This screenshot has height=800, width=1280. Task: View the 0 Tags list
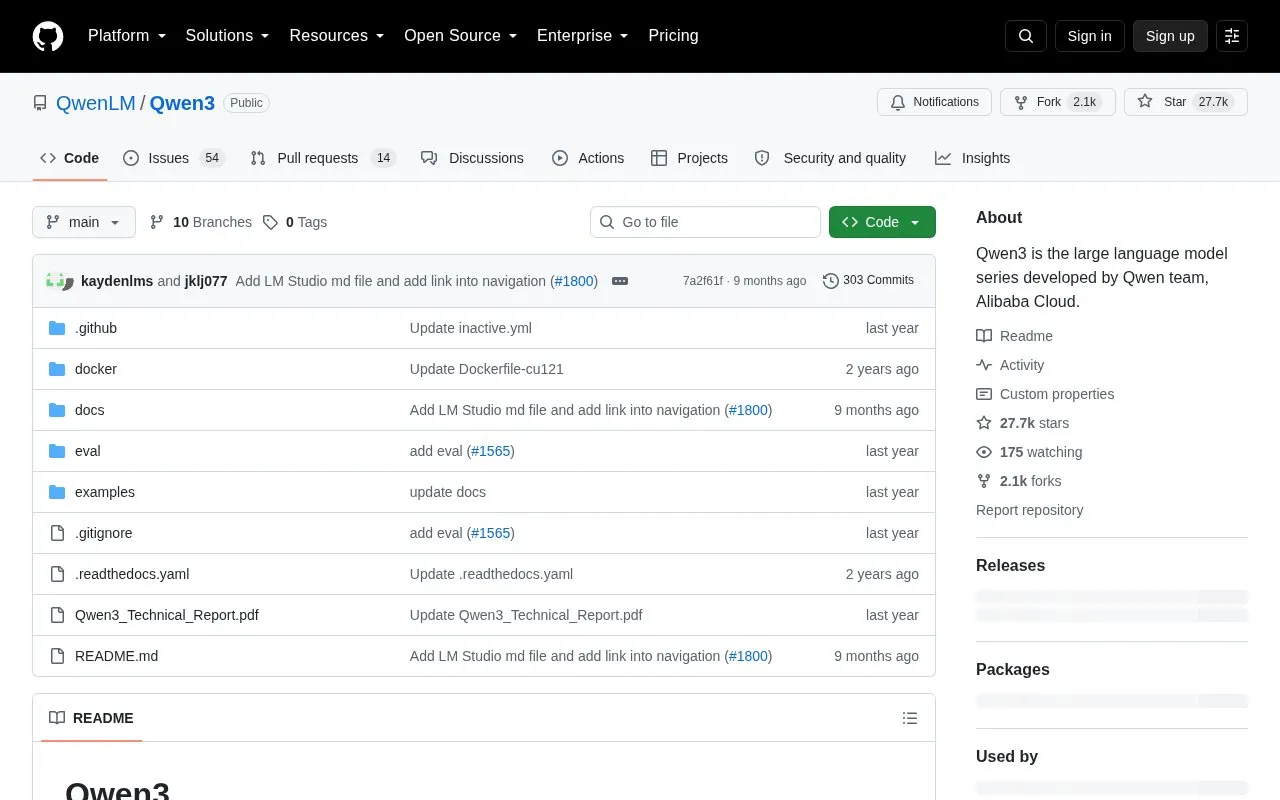296,222
